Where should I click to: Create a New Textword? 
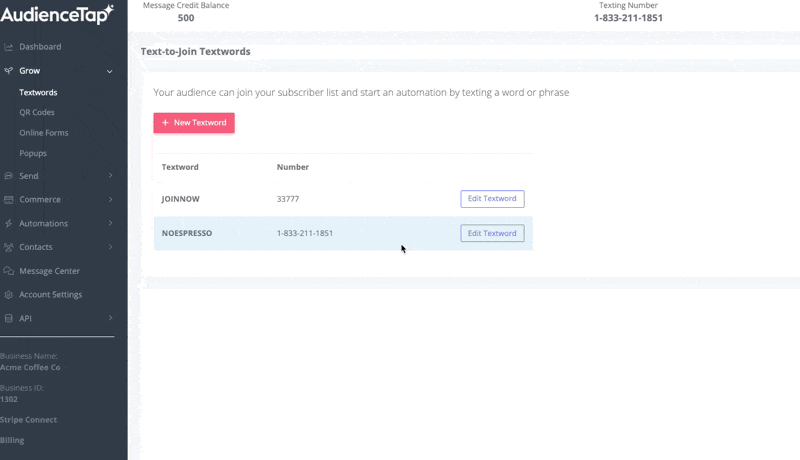click(x=194, y=123)
